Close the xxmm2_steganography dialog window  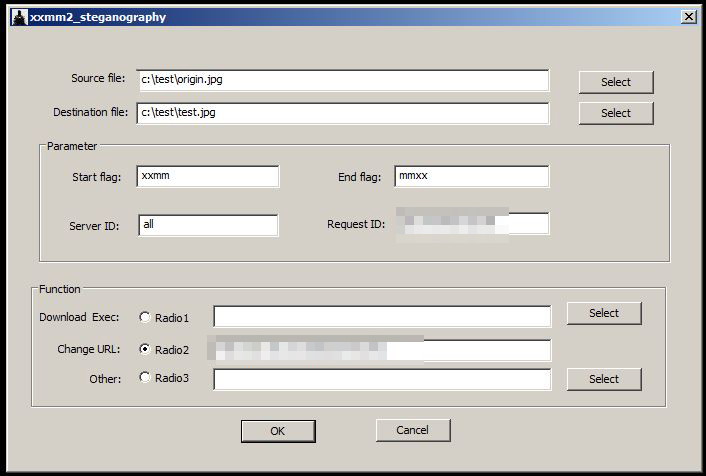688,17
